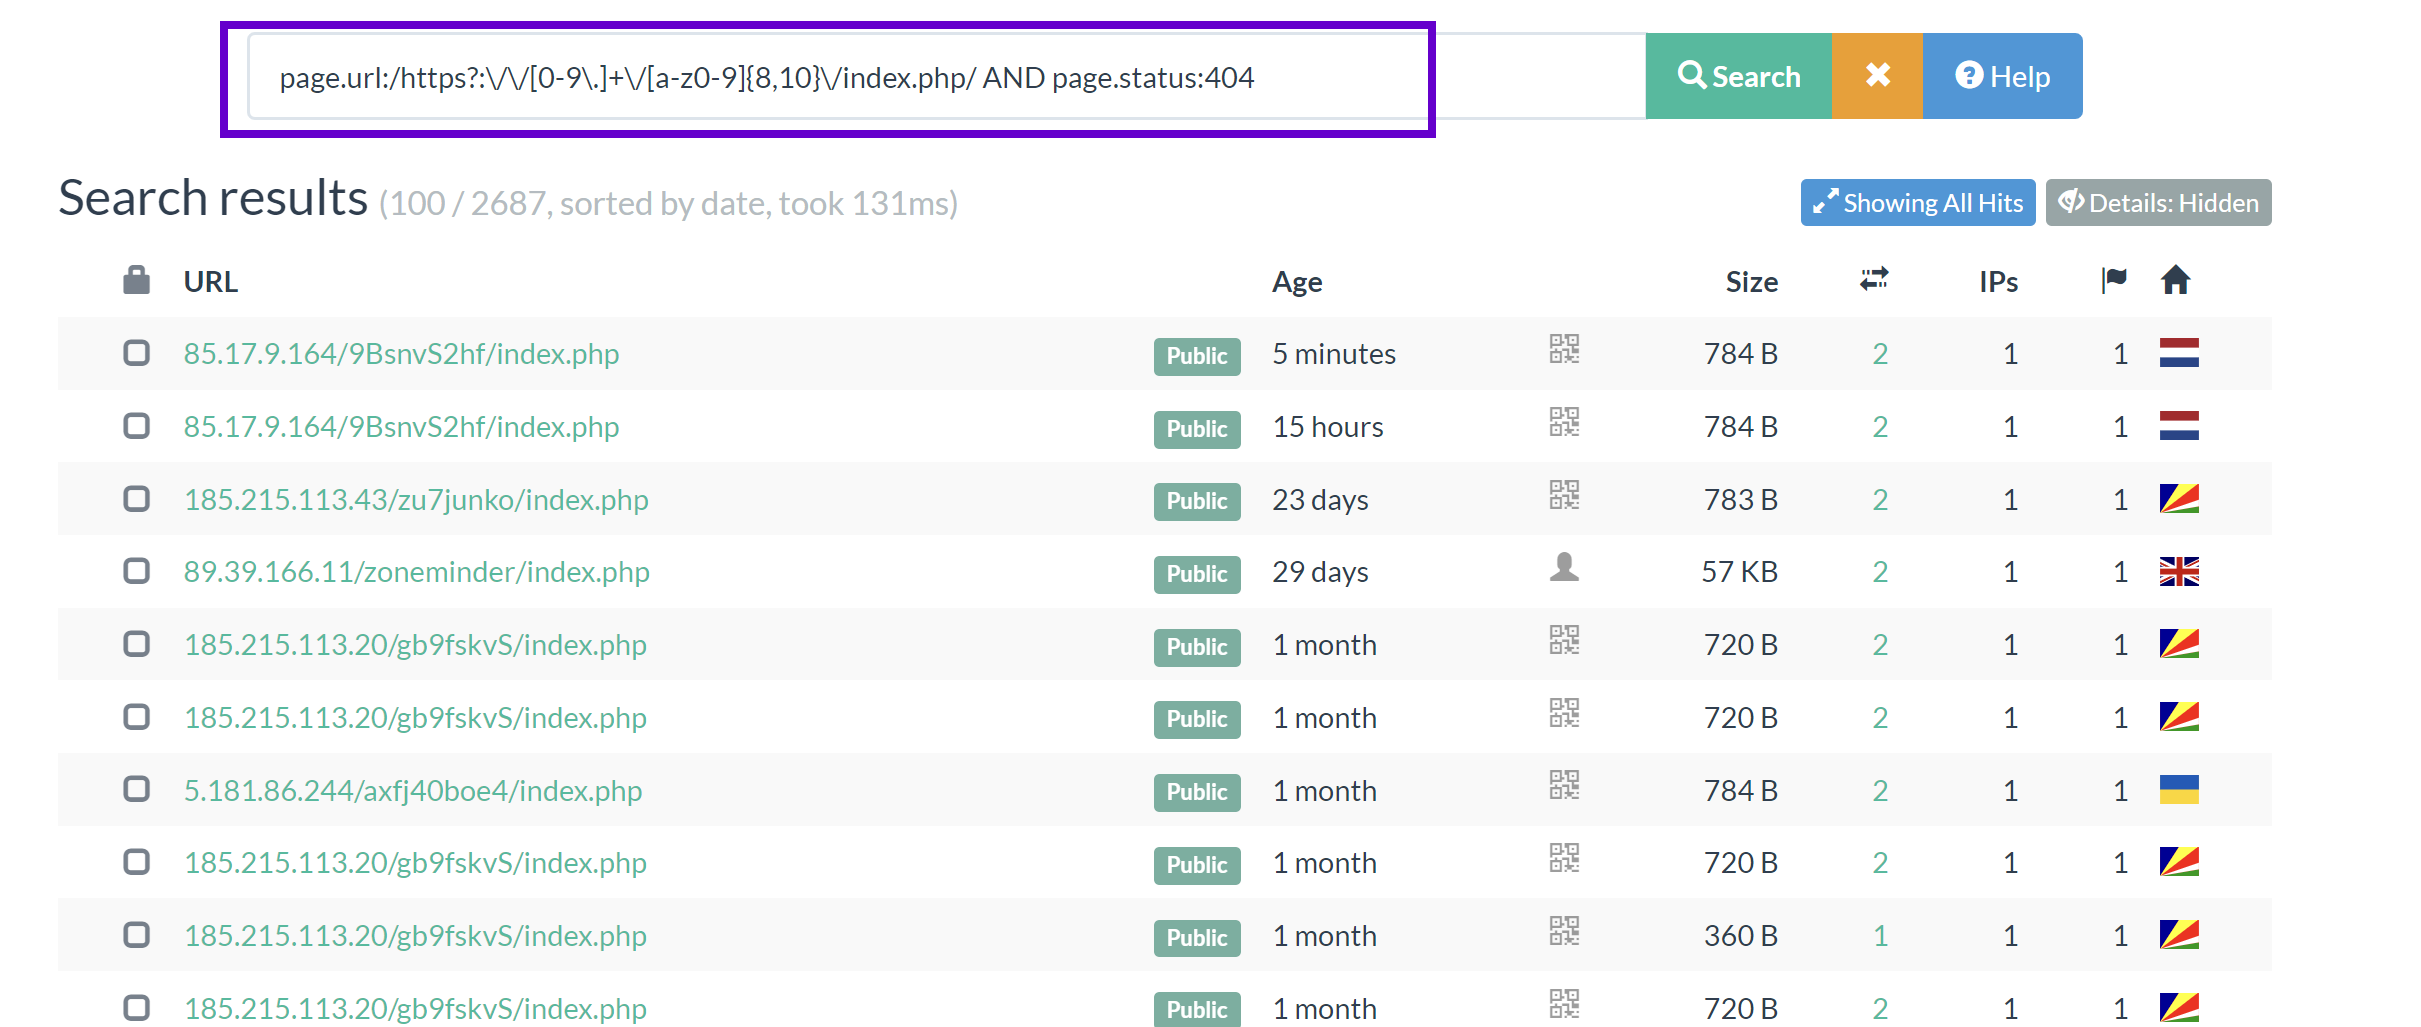Click the UK flag for the zoneminder result

pyautogui.click(x=2180, y=572)
